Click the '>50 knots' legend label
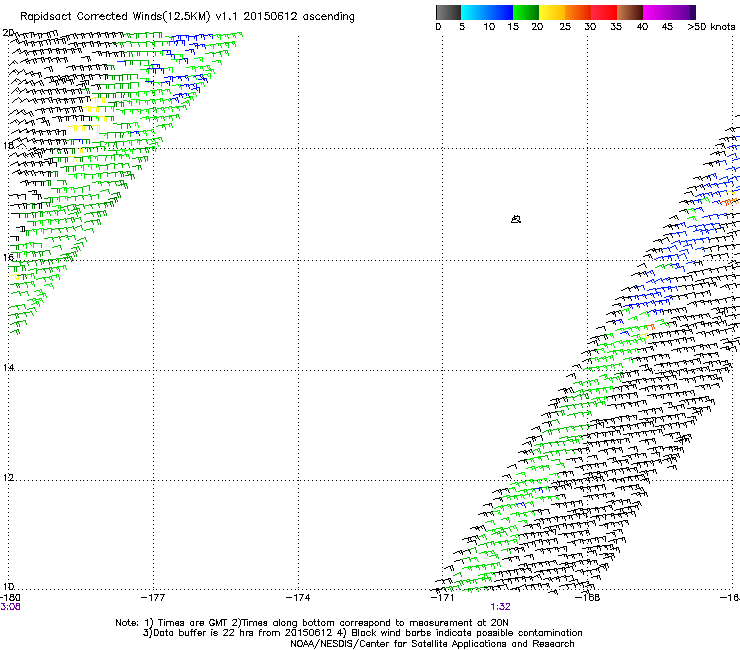This screenshot has height=650, width=740. point(711,27)
